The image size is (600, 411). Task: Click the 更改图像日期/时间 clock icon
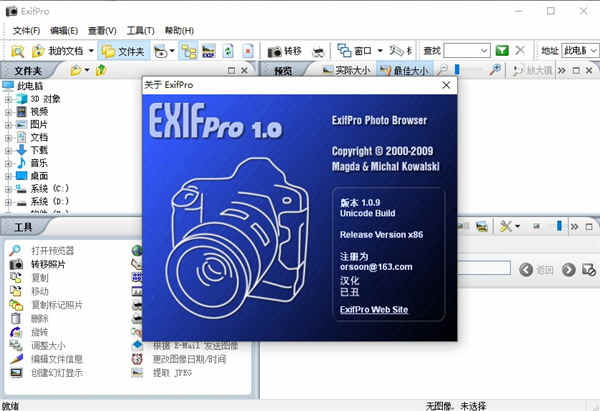(x=137, y=359)
